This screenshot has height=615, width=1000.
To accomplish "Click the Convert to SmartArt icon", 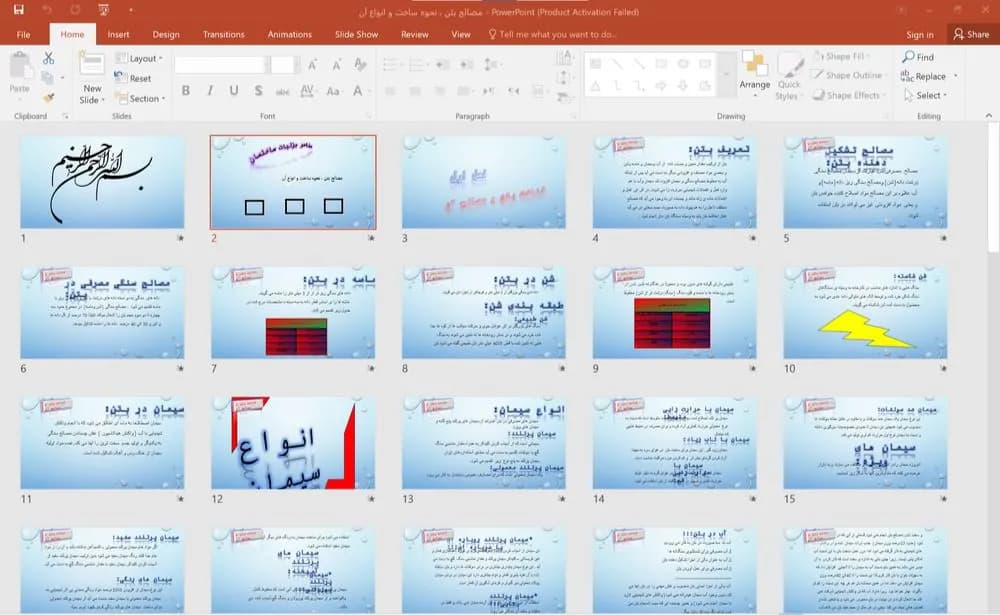I will (x=563, y=97).
